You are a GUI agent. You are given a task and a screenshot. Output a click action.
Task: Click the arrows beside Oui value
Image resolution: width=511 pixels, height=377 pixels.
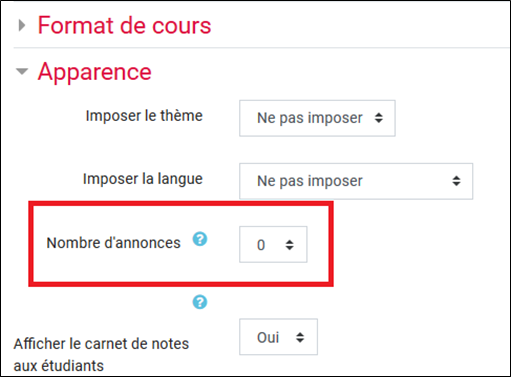pos(300,337)
